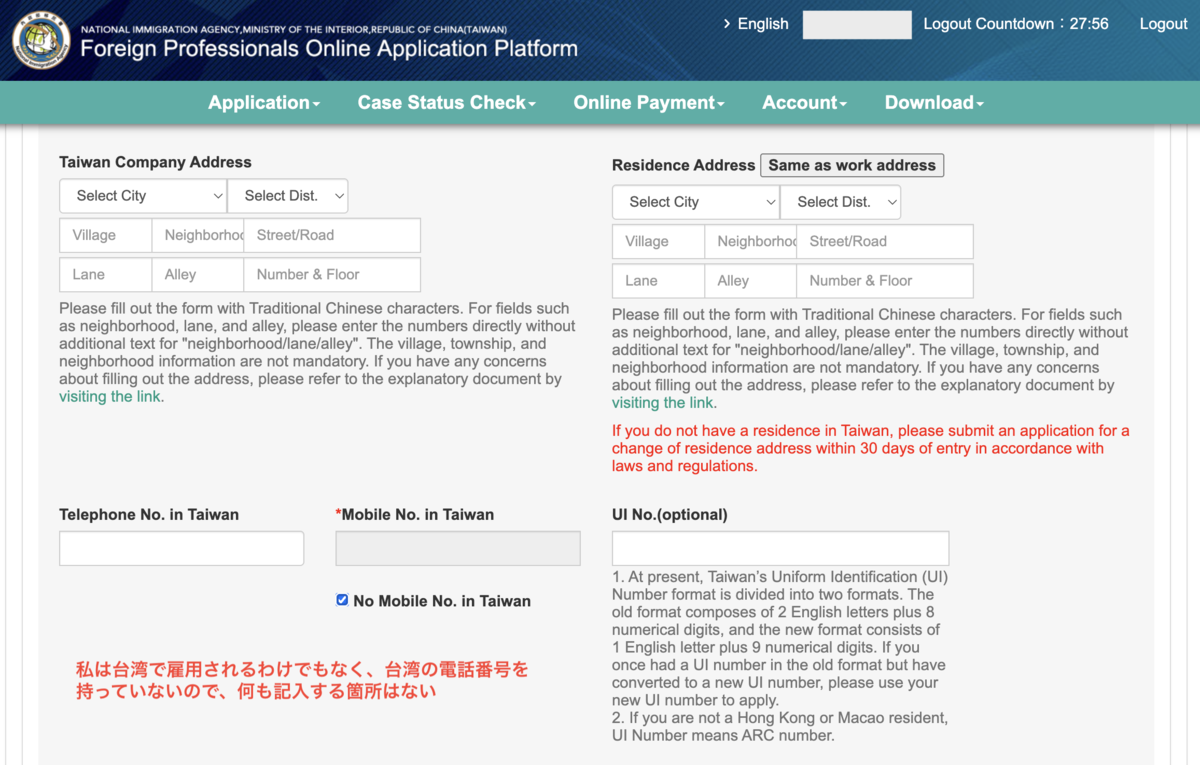This screenshot has height=765, width=1200.
Task: Open the Account menu
Action: [805, 102]
